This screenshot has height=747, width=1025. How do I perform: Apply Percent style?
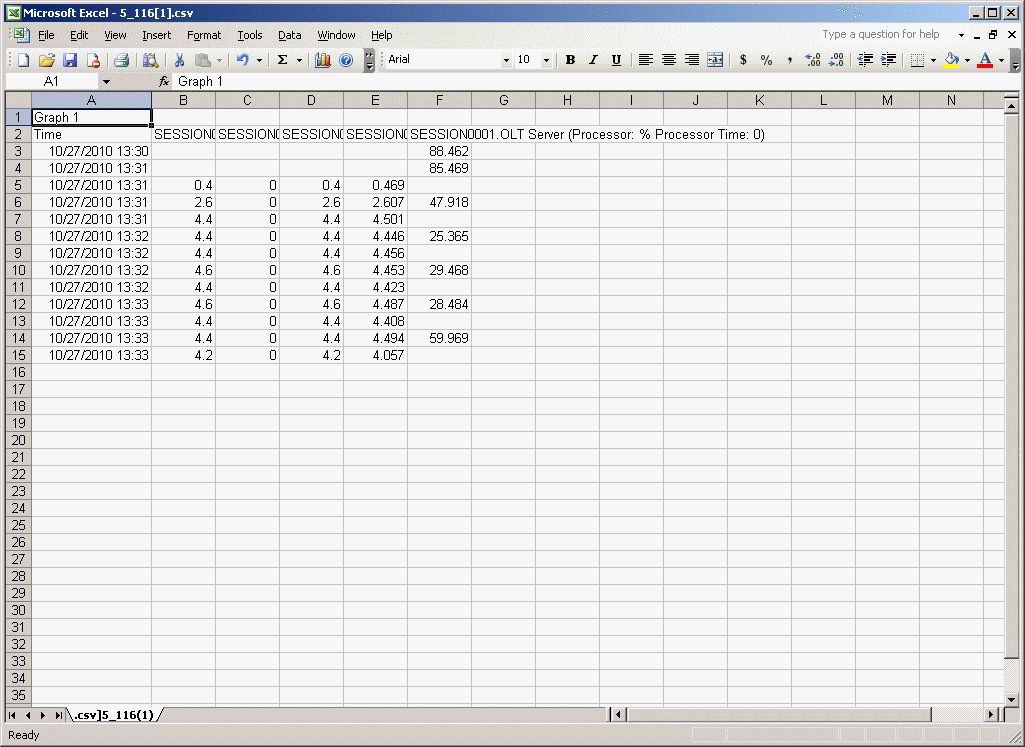tap(766, 60)
